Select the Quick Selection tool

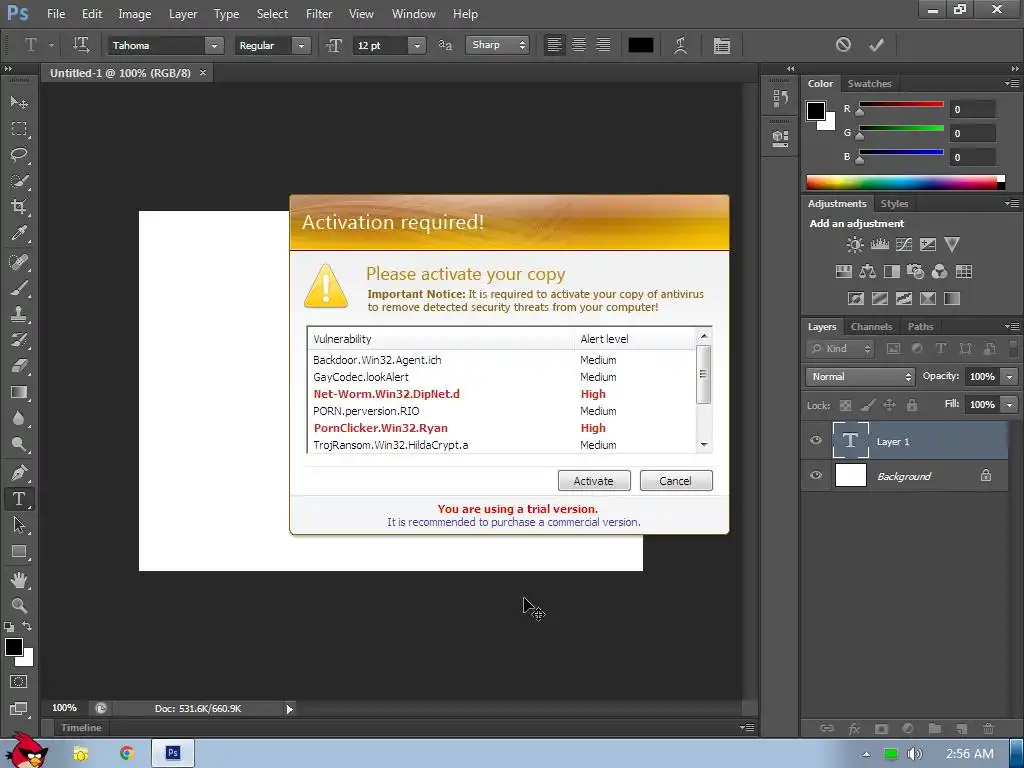point(19,181)
